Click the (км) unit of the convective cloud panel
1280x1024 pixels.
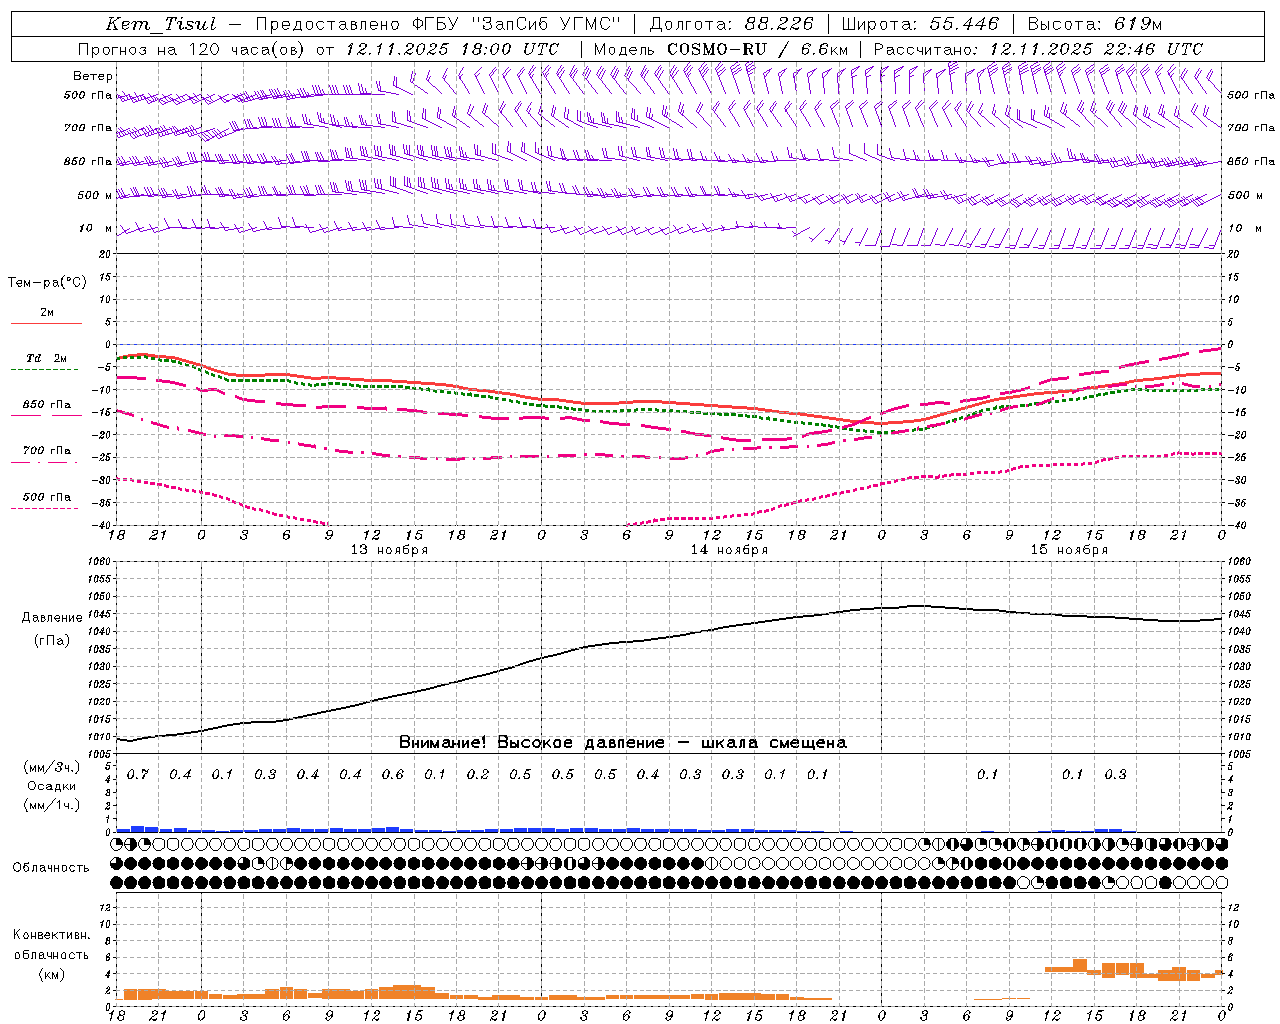pos(50,974)
